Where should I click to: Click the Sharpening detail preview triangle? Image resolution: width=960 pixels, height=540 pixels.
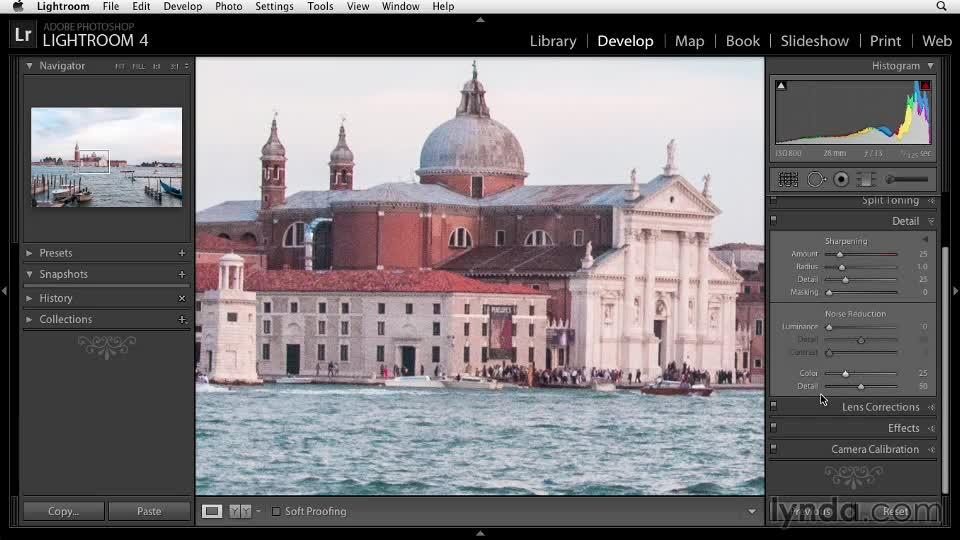(x=925, y=240)
